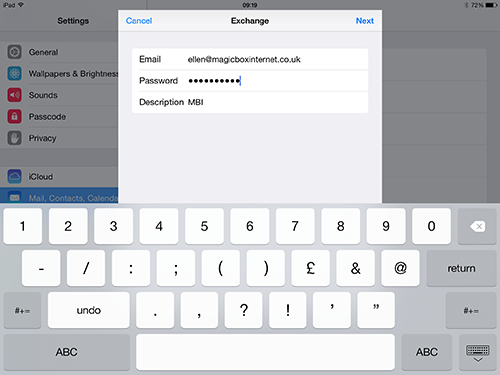Tap the Privacy hand icon
This screenshot has width=500, height=375.
tap(14, 138)
